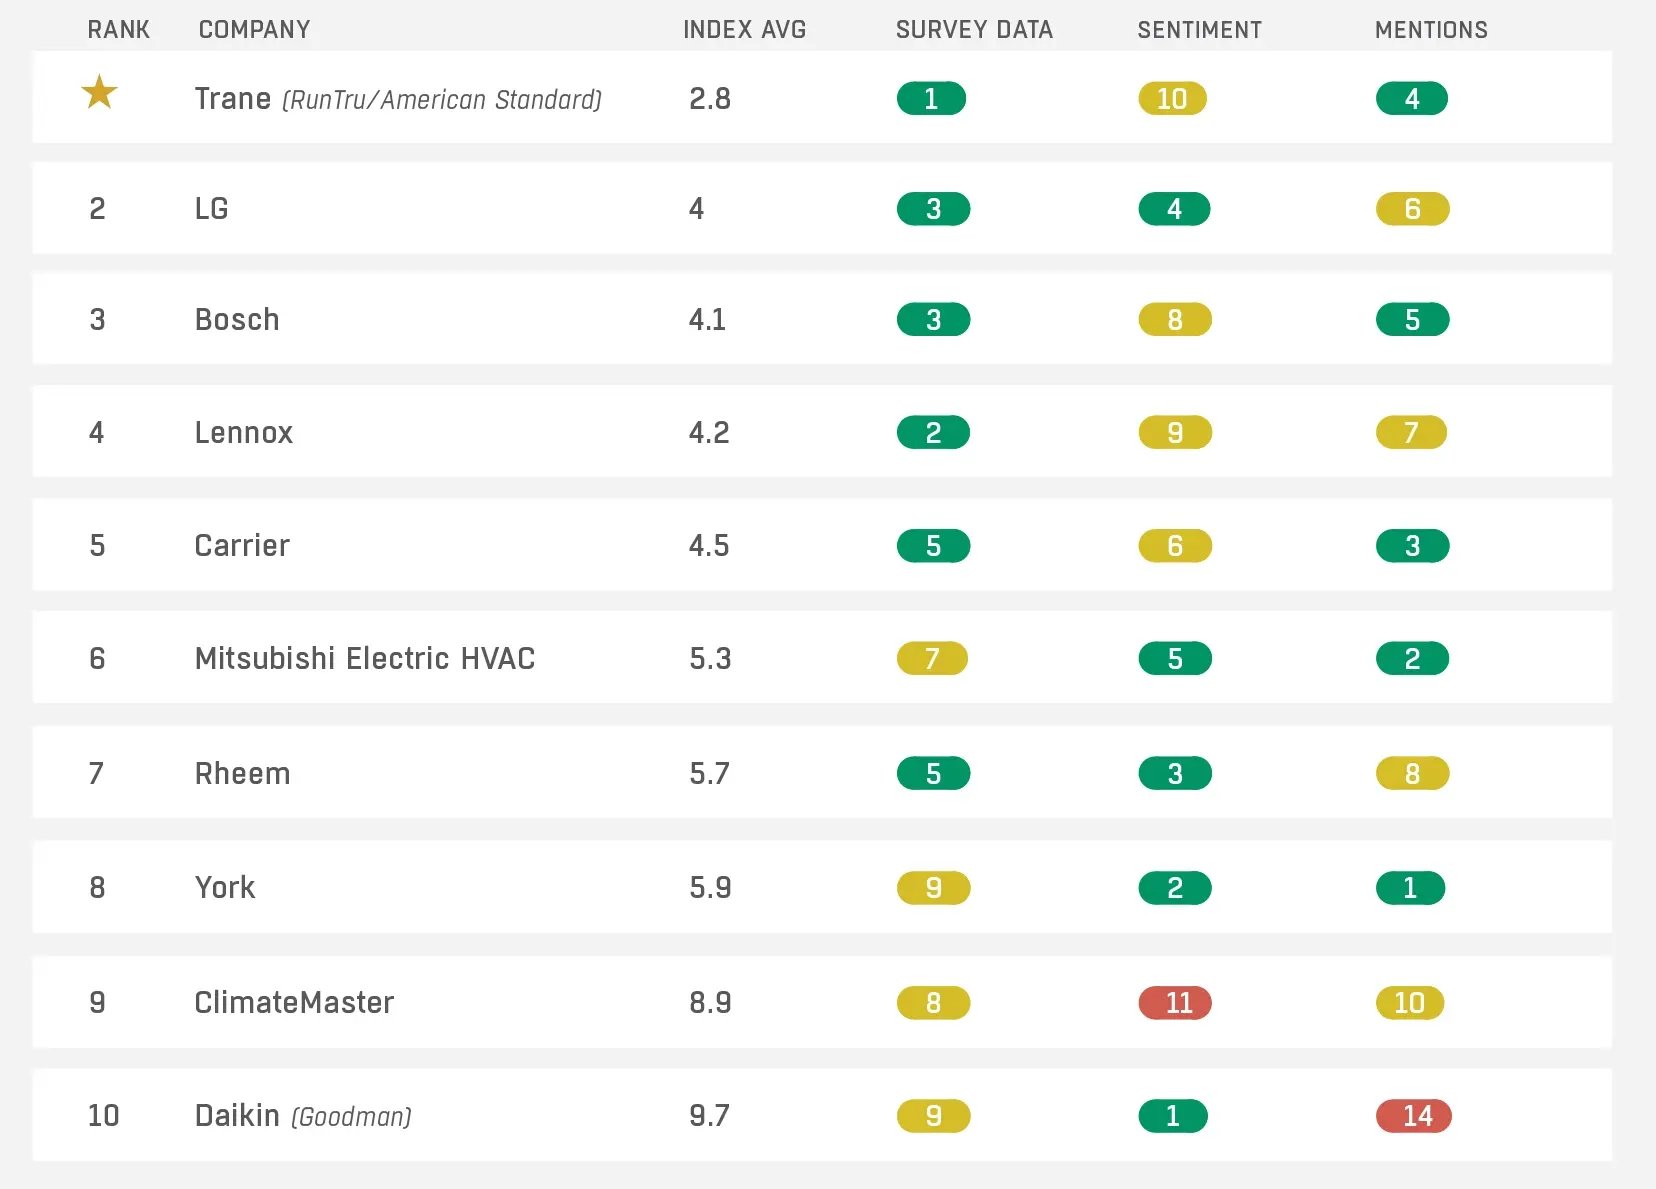Click Carrier's index average value 4.5
The image size is (1656, 1189).
pyautogui.click(x=709, y=546)
